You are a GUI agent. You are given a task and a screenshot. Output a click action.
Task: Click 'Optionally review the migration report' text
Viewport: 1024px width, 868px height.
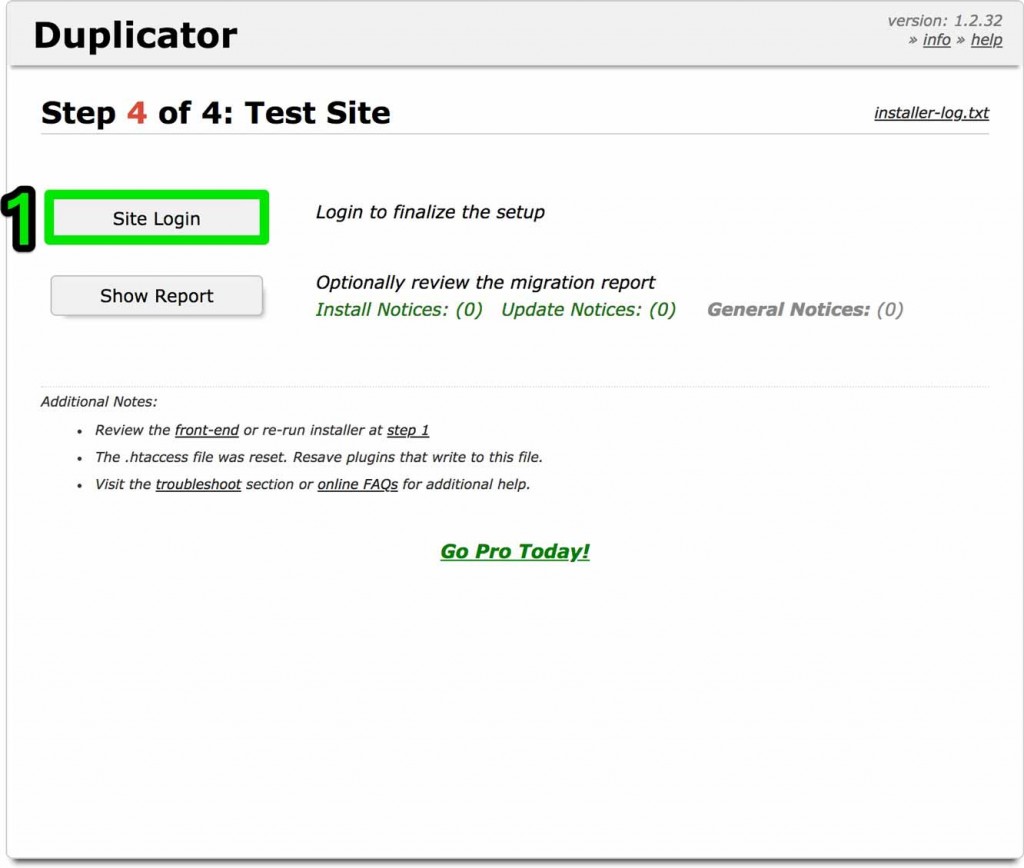[x=485, y=282]
